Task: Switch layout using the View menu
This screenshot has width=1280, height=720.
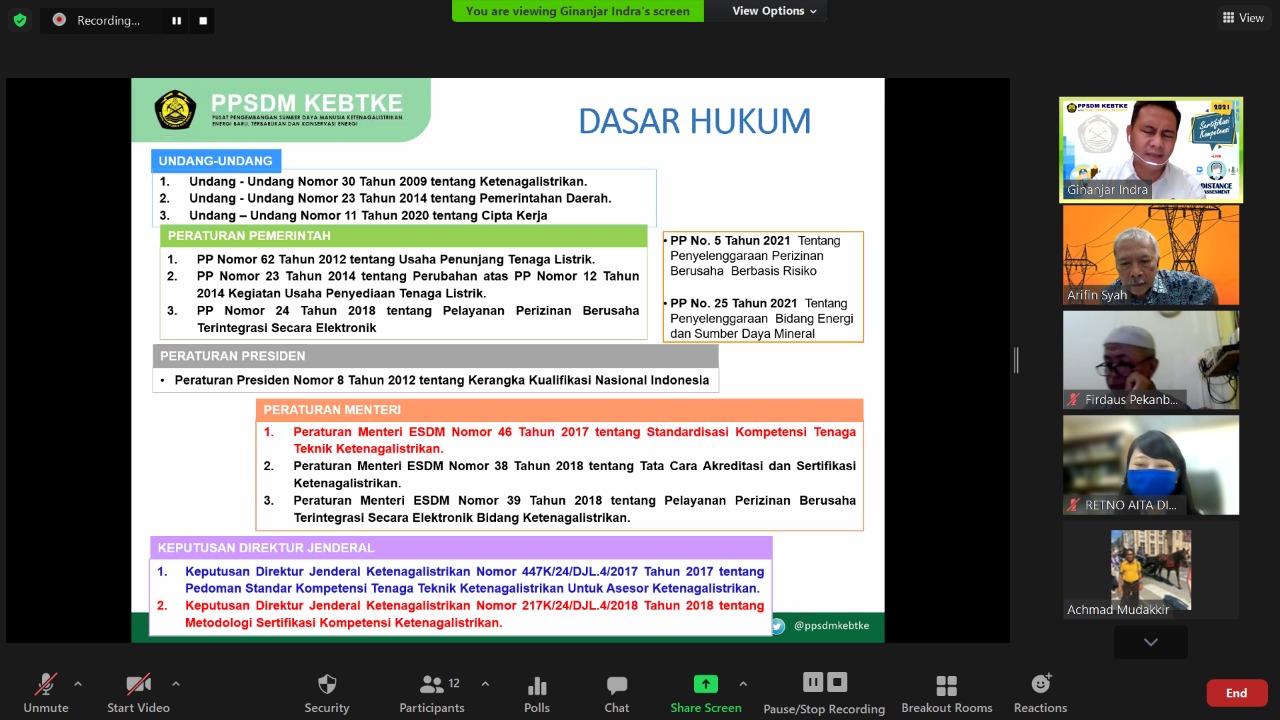Action: 1243,17
